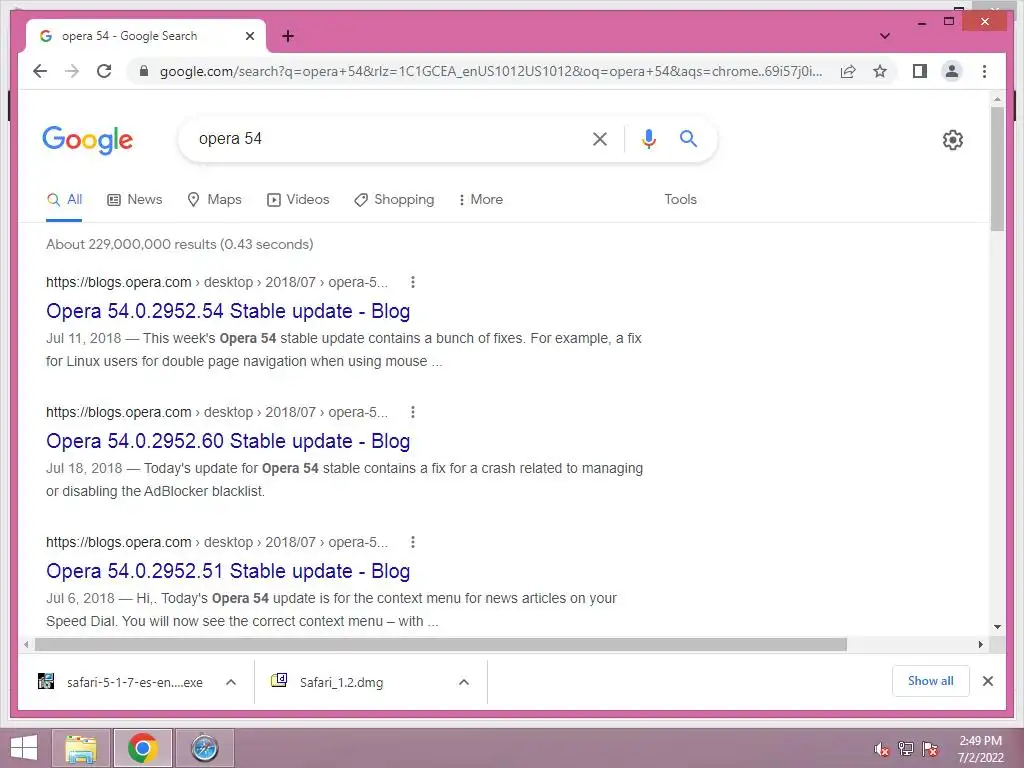Image resolution: width=1024 pixels, height=768 pixels.
Task: Switch to the Maps tab
Action: coord(214,200)
